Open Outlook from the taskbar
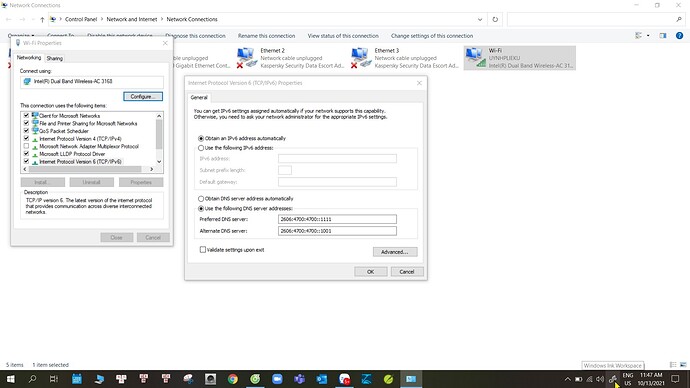Screen dimensions: 690x388 322,379
